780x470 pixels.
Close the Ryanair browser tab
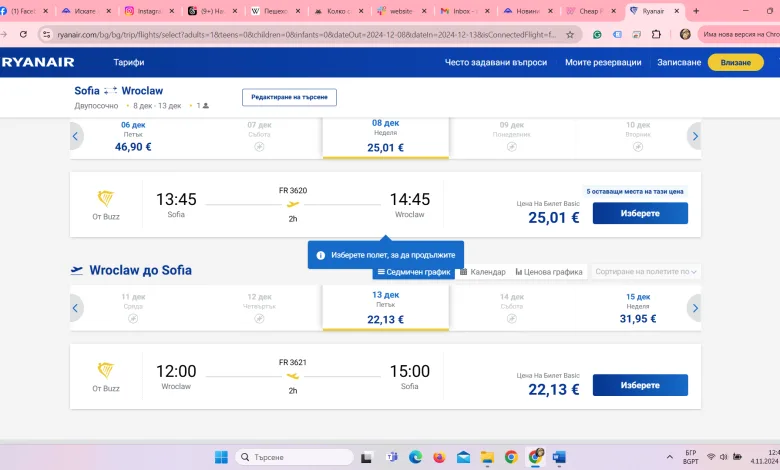click(677, 11)
